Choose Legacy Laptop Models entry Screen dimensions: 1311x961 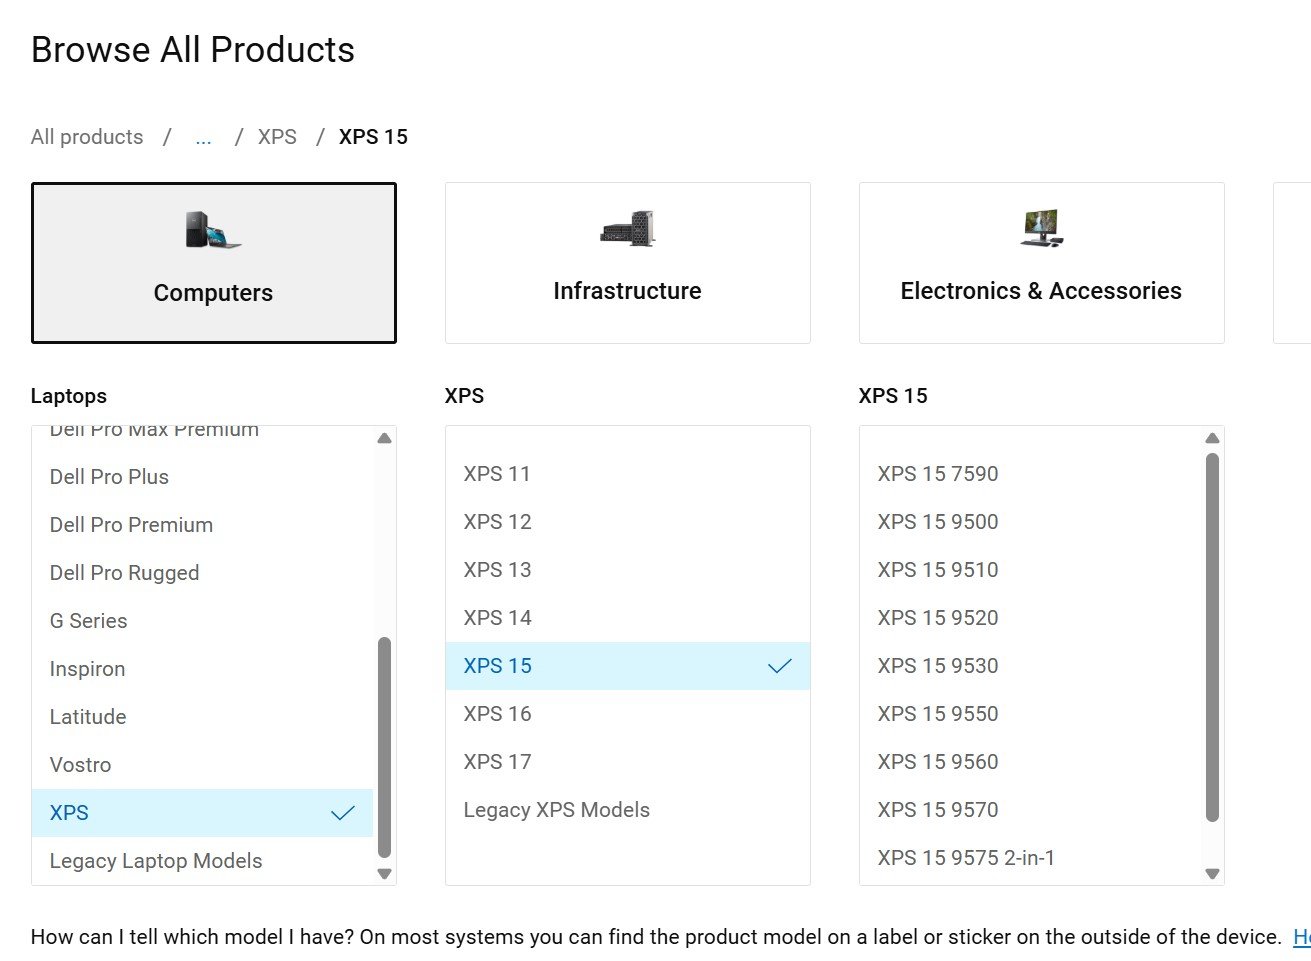[156, 861]
